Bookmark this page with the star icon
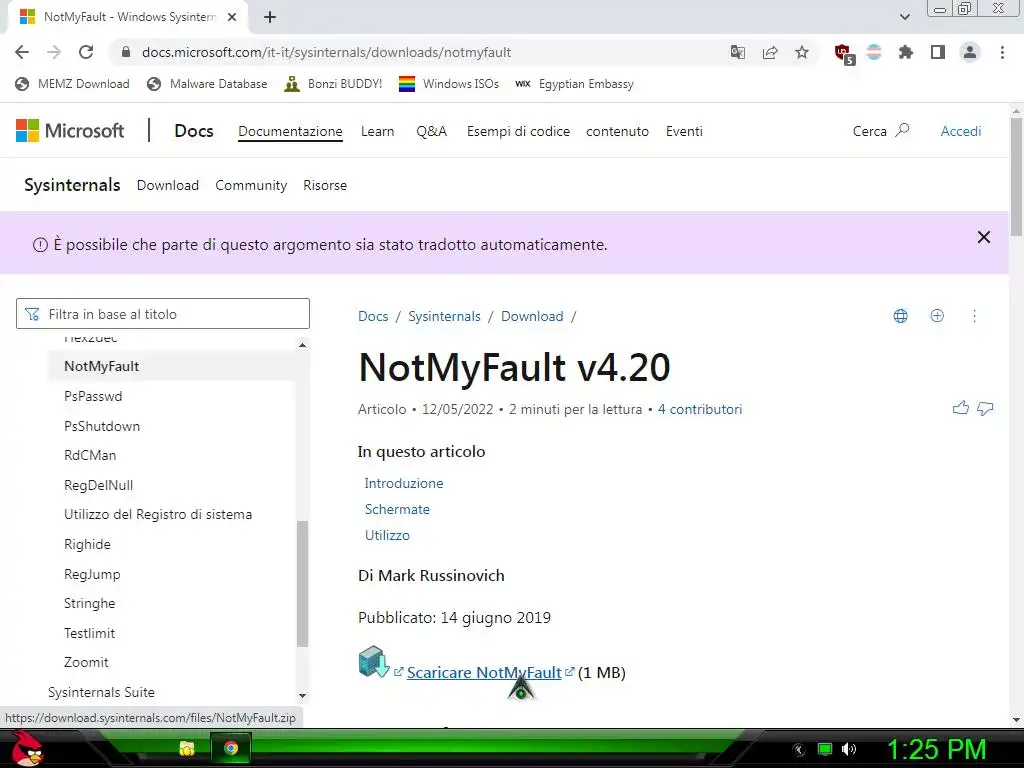This screenshot has width=1024, height=768. coord(802,52)
